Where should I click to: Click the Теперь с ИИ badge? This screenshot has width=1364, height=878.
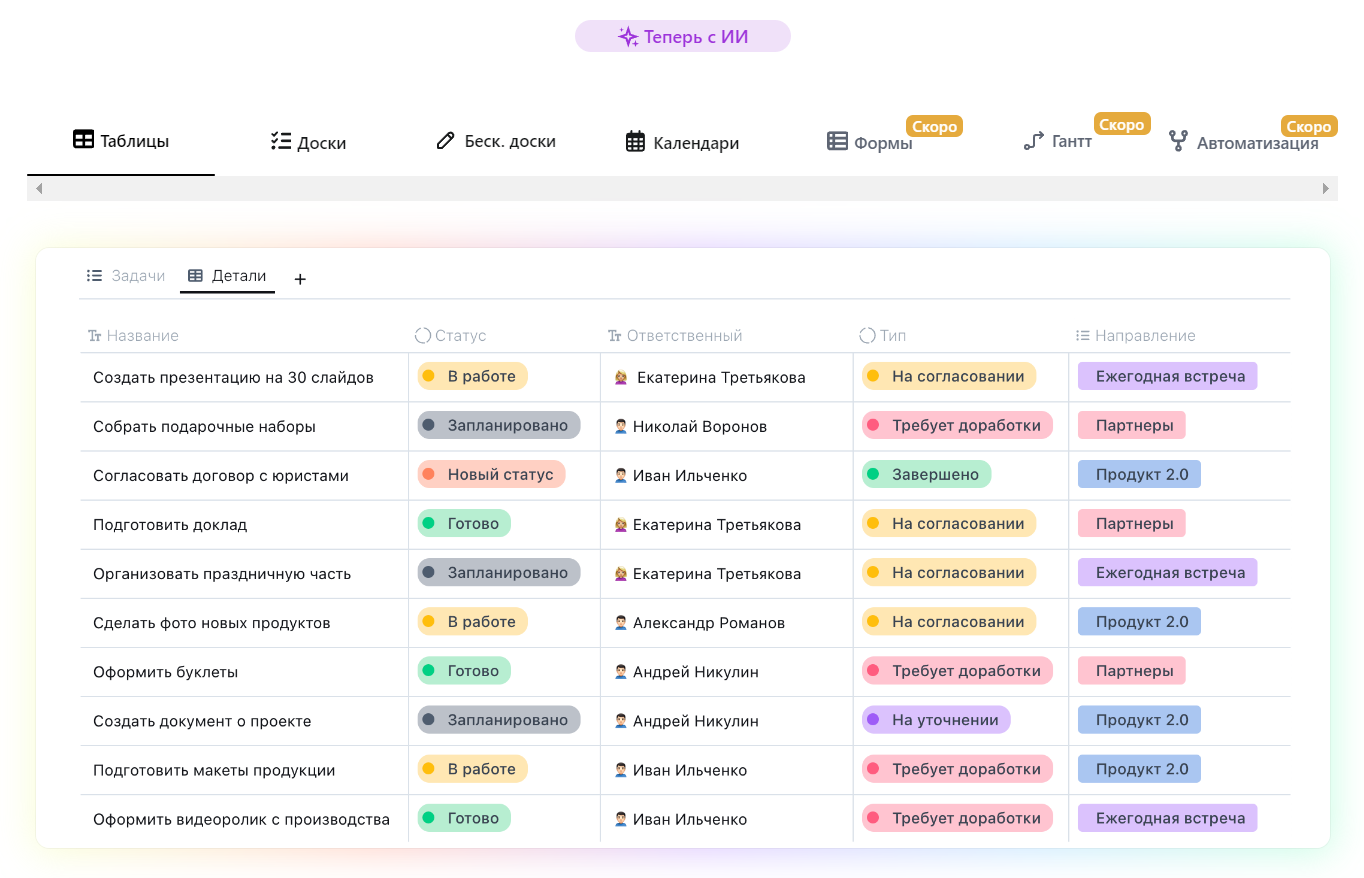[683, 37]
